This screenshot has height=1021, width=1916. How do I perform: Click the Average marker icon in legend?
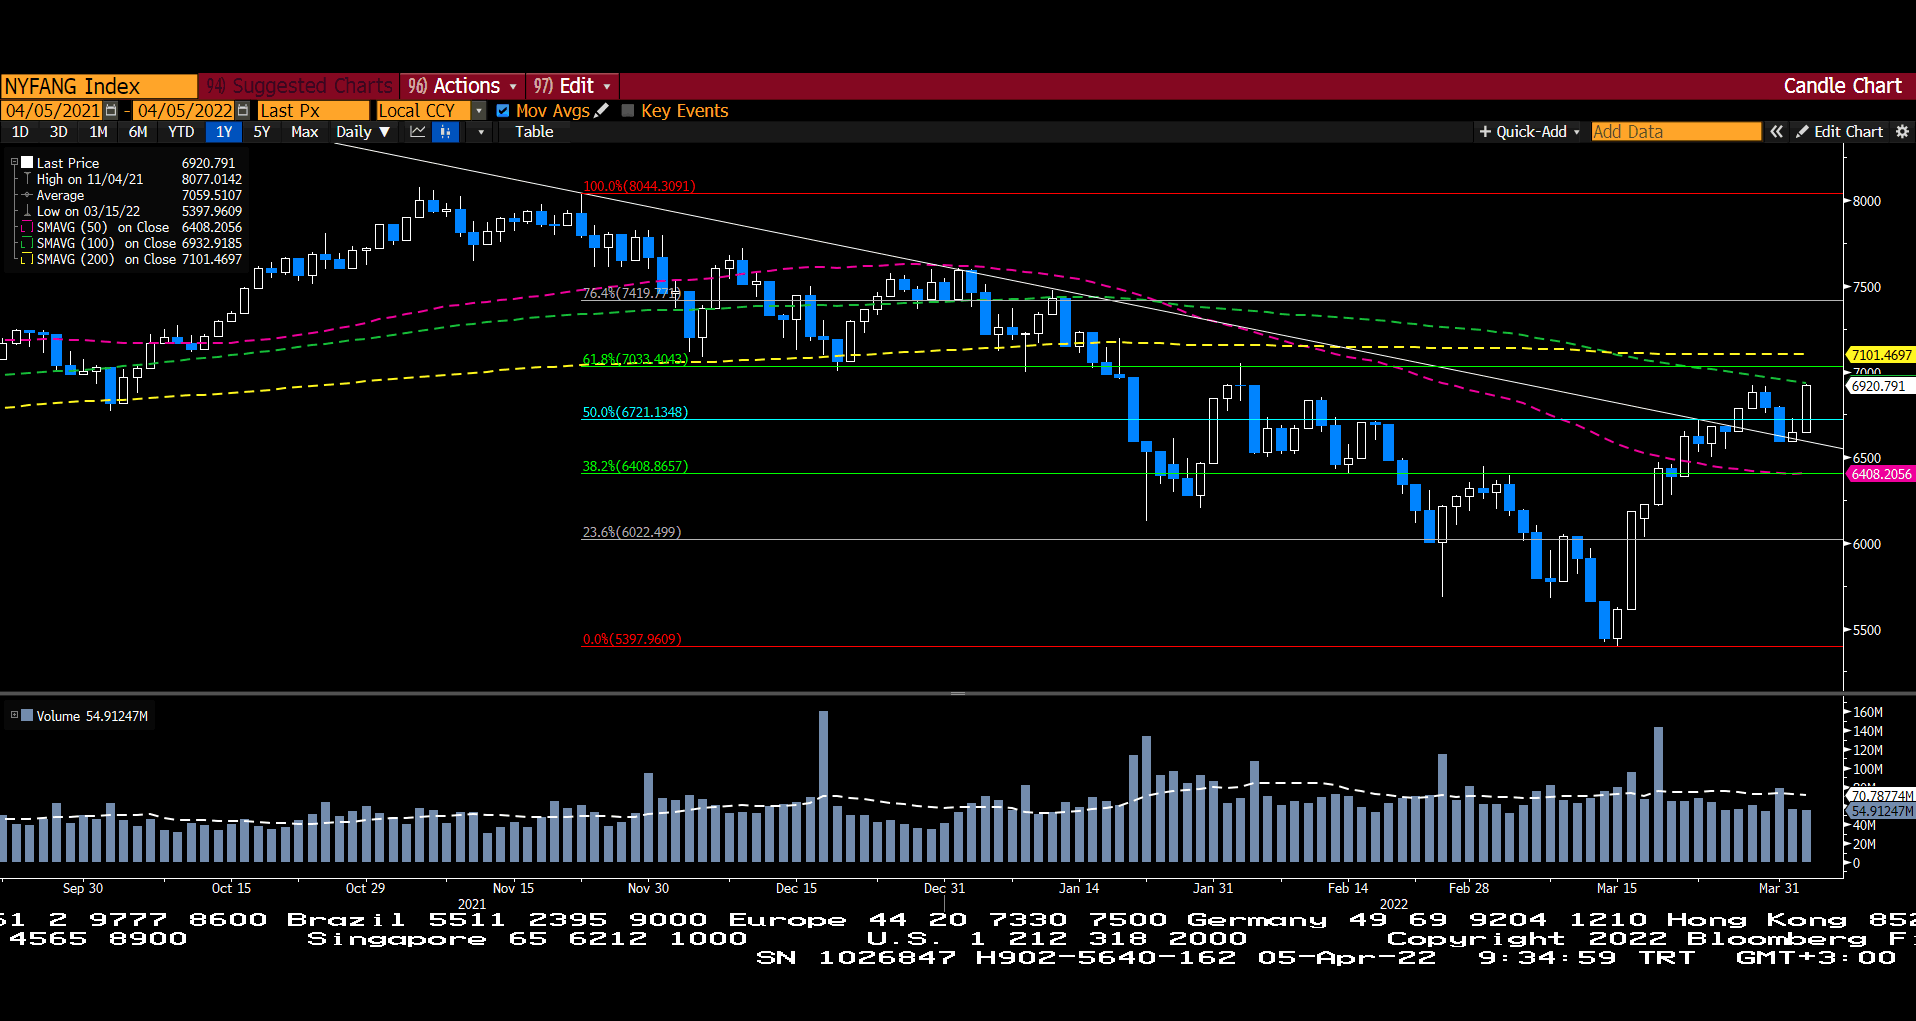(x=27, y=195)
